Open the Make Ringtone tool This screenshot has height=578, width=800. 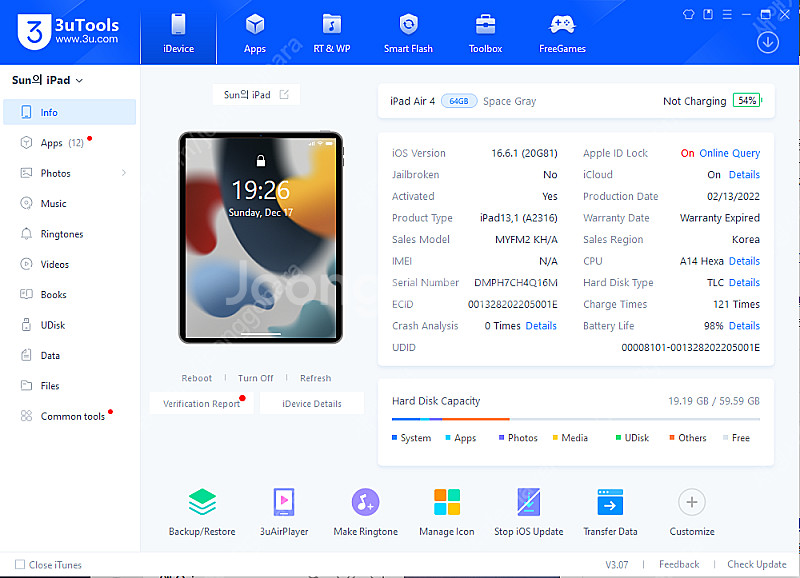365,512
